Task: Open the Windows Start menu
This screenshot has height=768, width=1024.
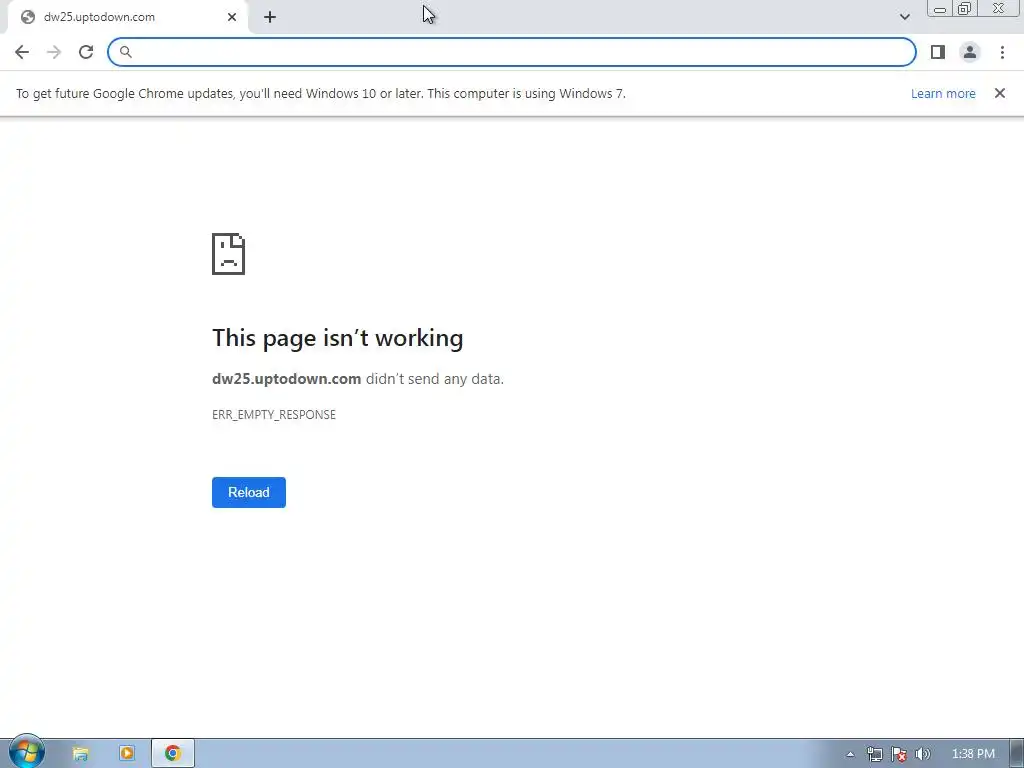Action: (26, 752)
